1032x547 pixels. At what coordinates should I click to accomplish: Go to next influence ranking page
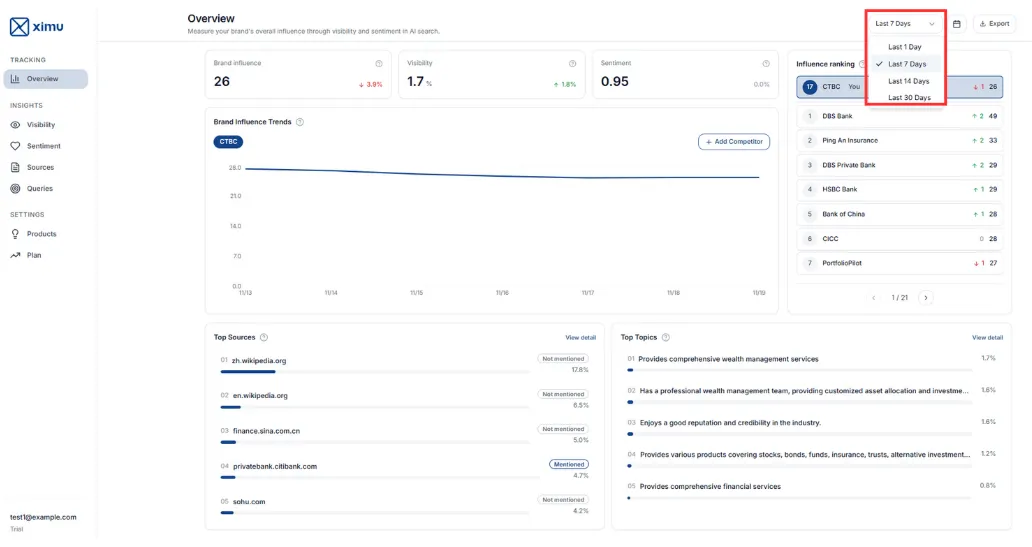click(x=926, y=297)
